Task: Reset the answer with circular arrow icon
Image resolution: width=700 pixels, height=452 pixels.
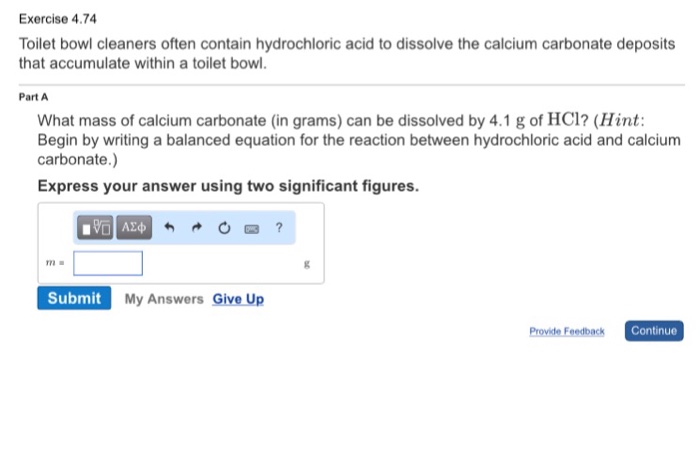Action: click(224, 228)
